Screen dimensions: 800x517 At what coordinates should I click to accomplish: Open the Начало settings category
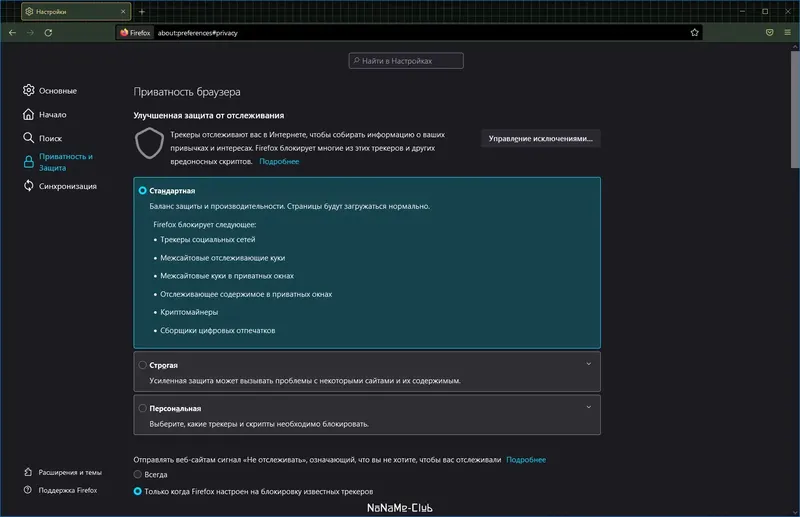(x=45, y=114)
